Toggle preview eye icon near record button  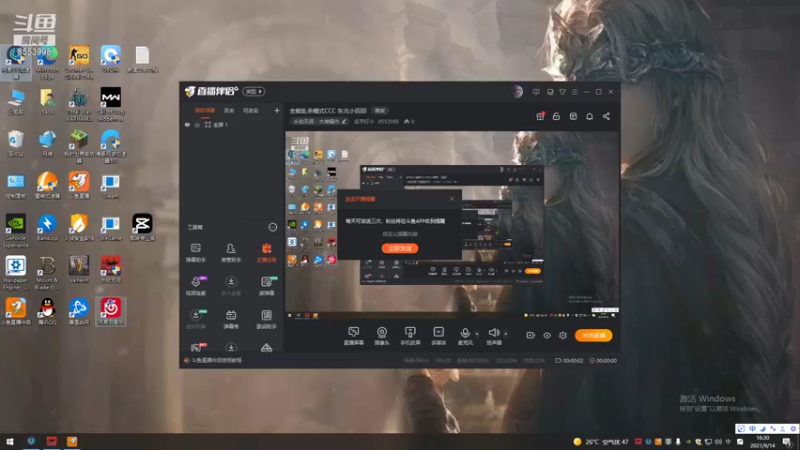point(547,335)
